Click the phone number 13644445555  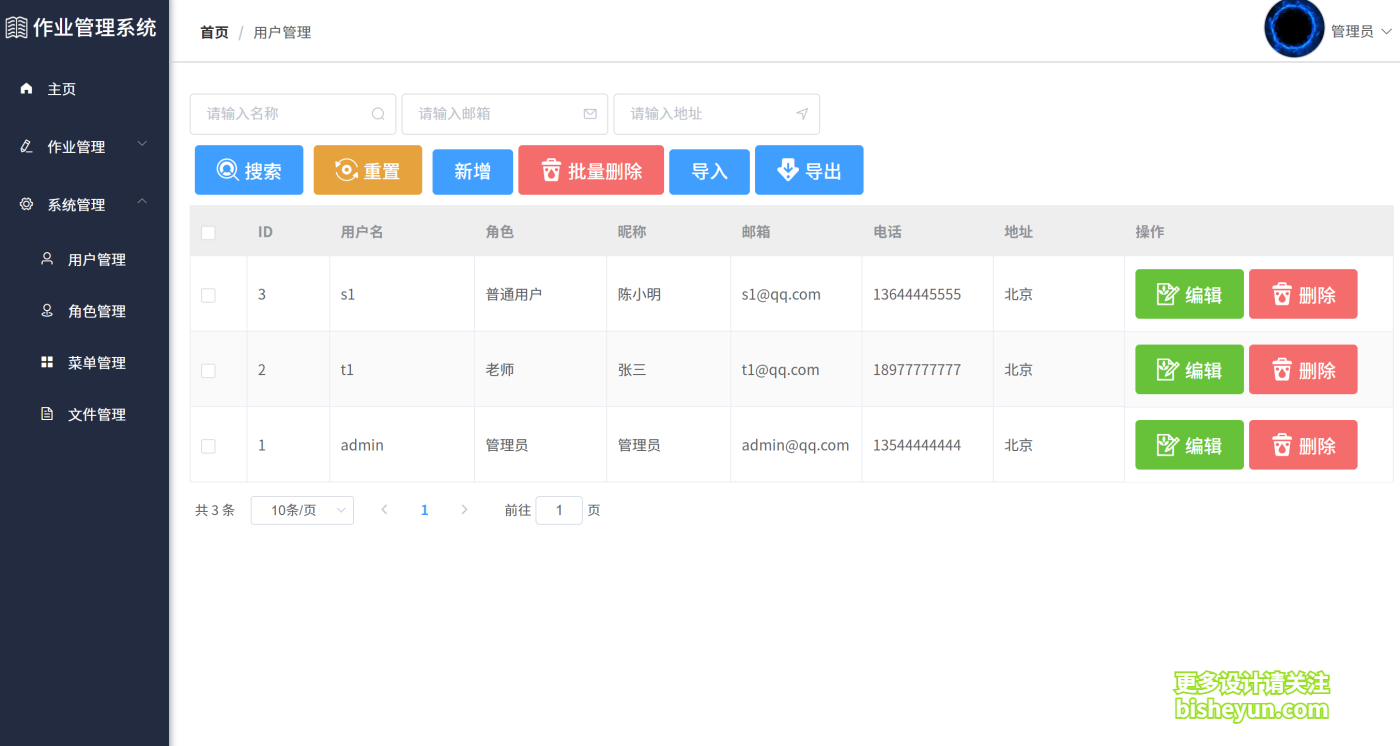917,294
